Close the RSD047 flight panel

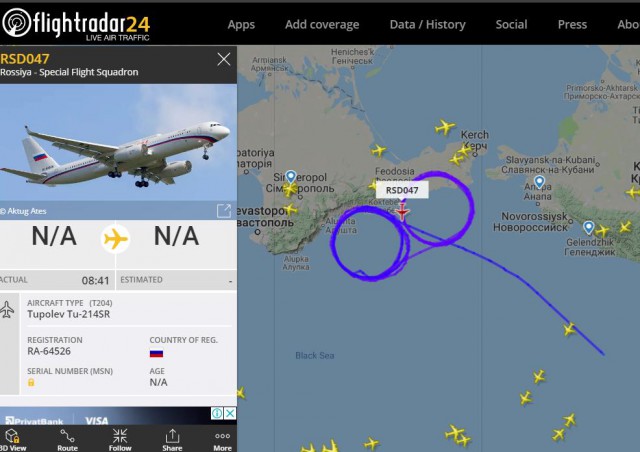tap(224, 60)
